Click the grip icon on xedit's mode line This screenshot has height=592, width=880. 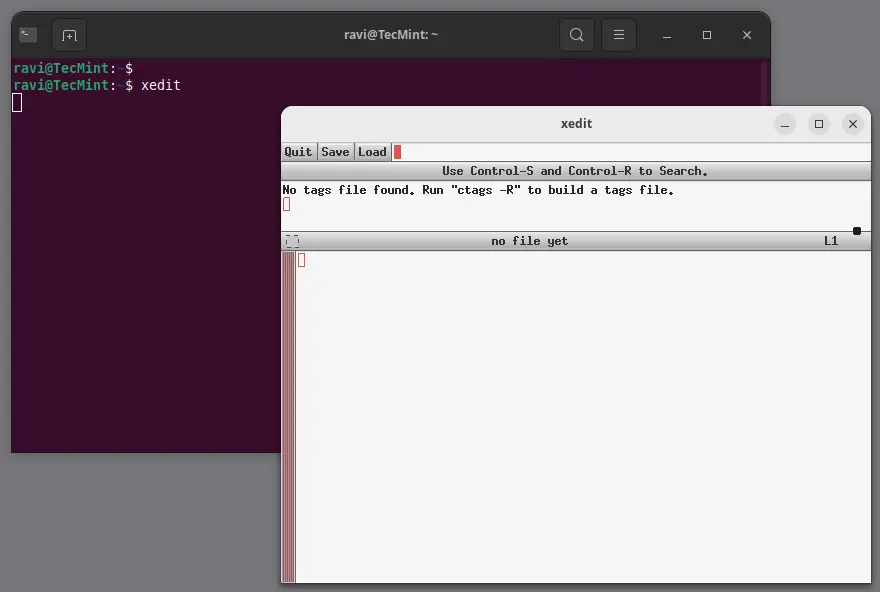pyautogui.click(x=292, y=240)
